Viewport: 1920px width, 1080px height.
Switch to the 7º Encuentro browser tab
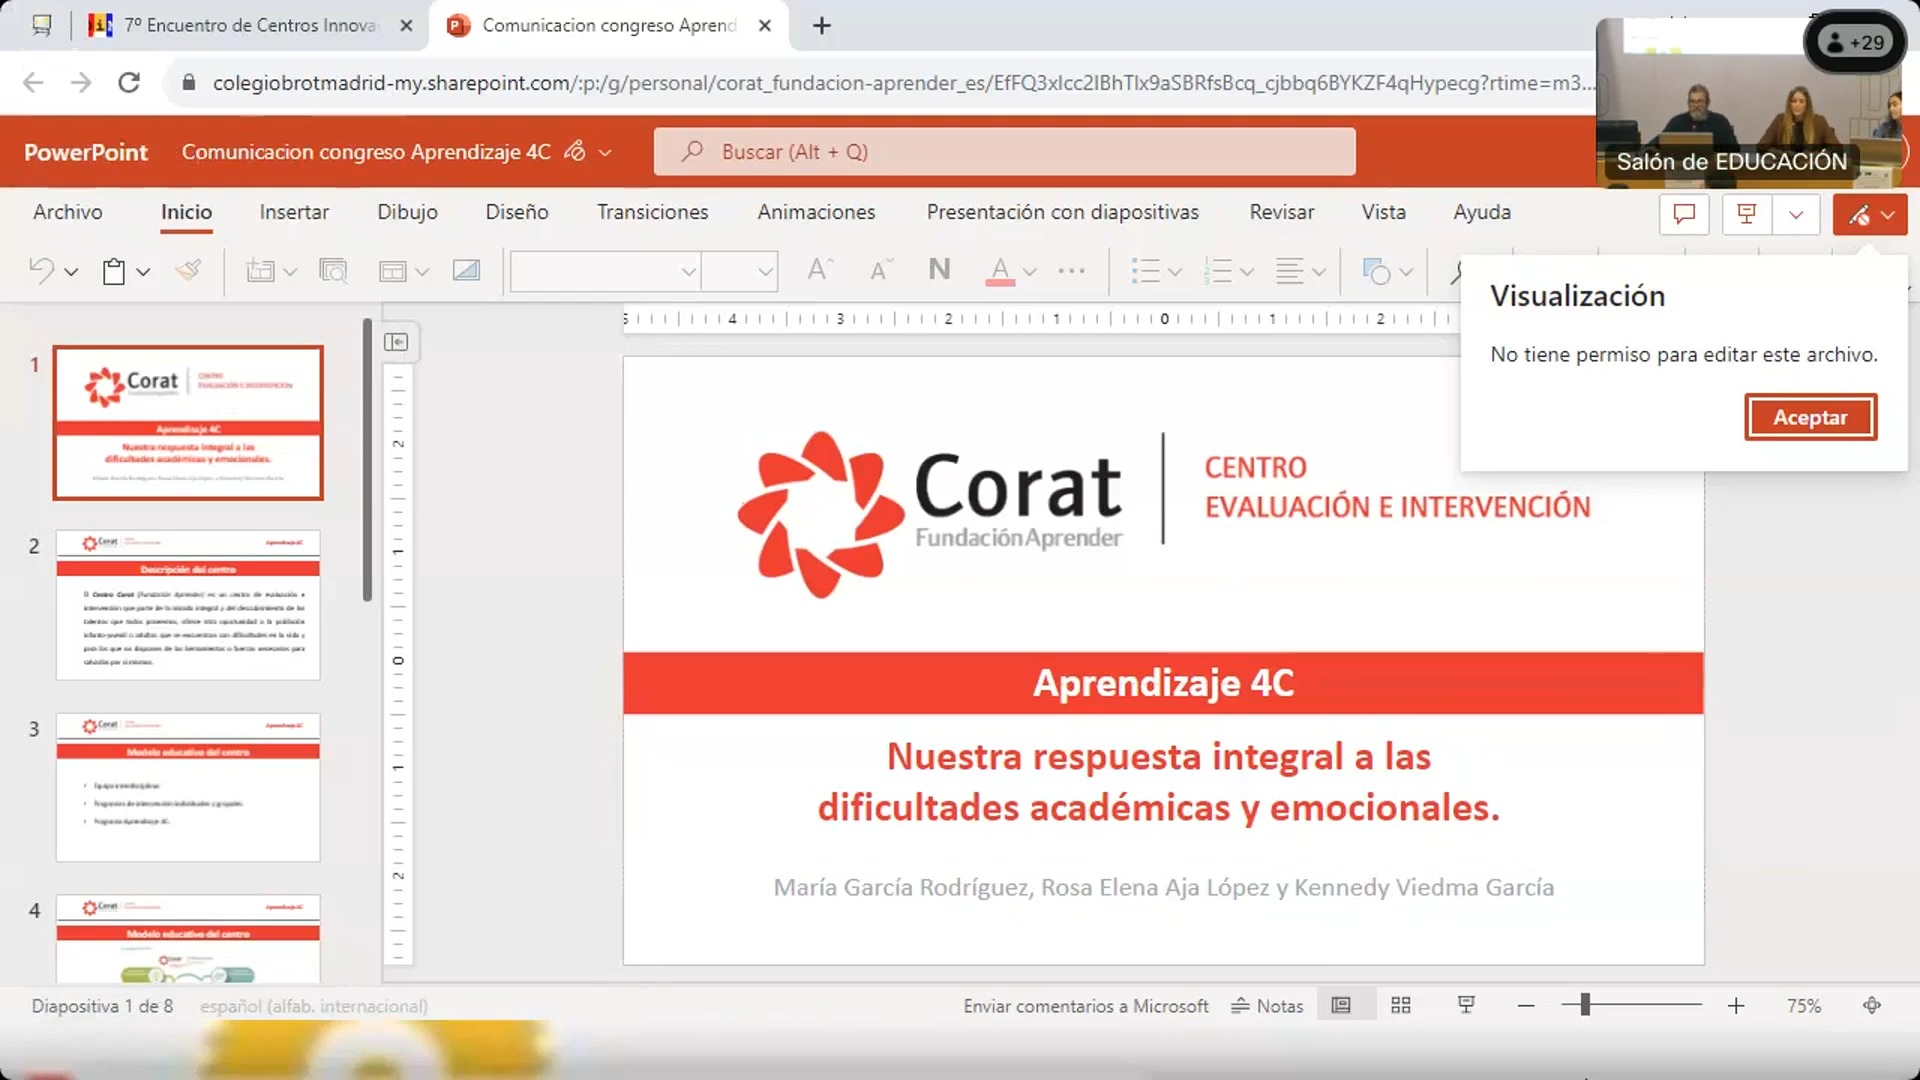tap(250, 25)
